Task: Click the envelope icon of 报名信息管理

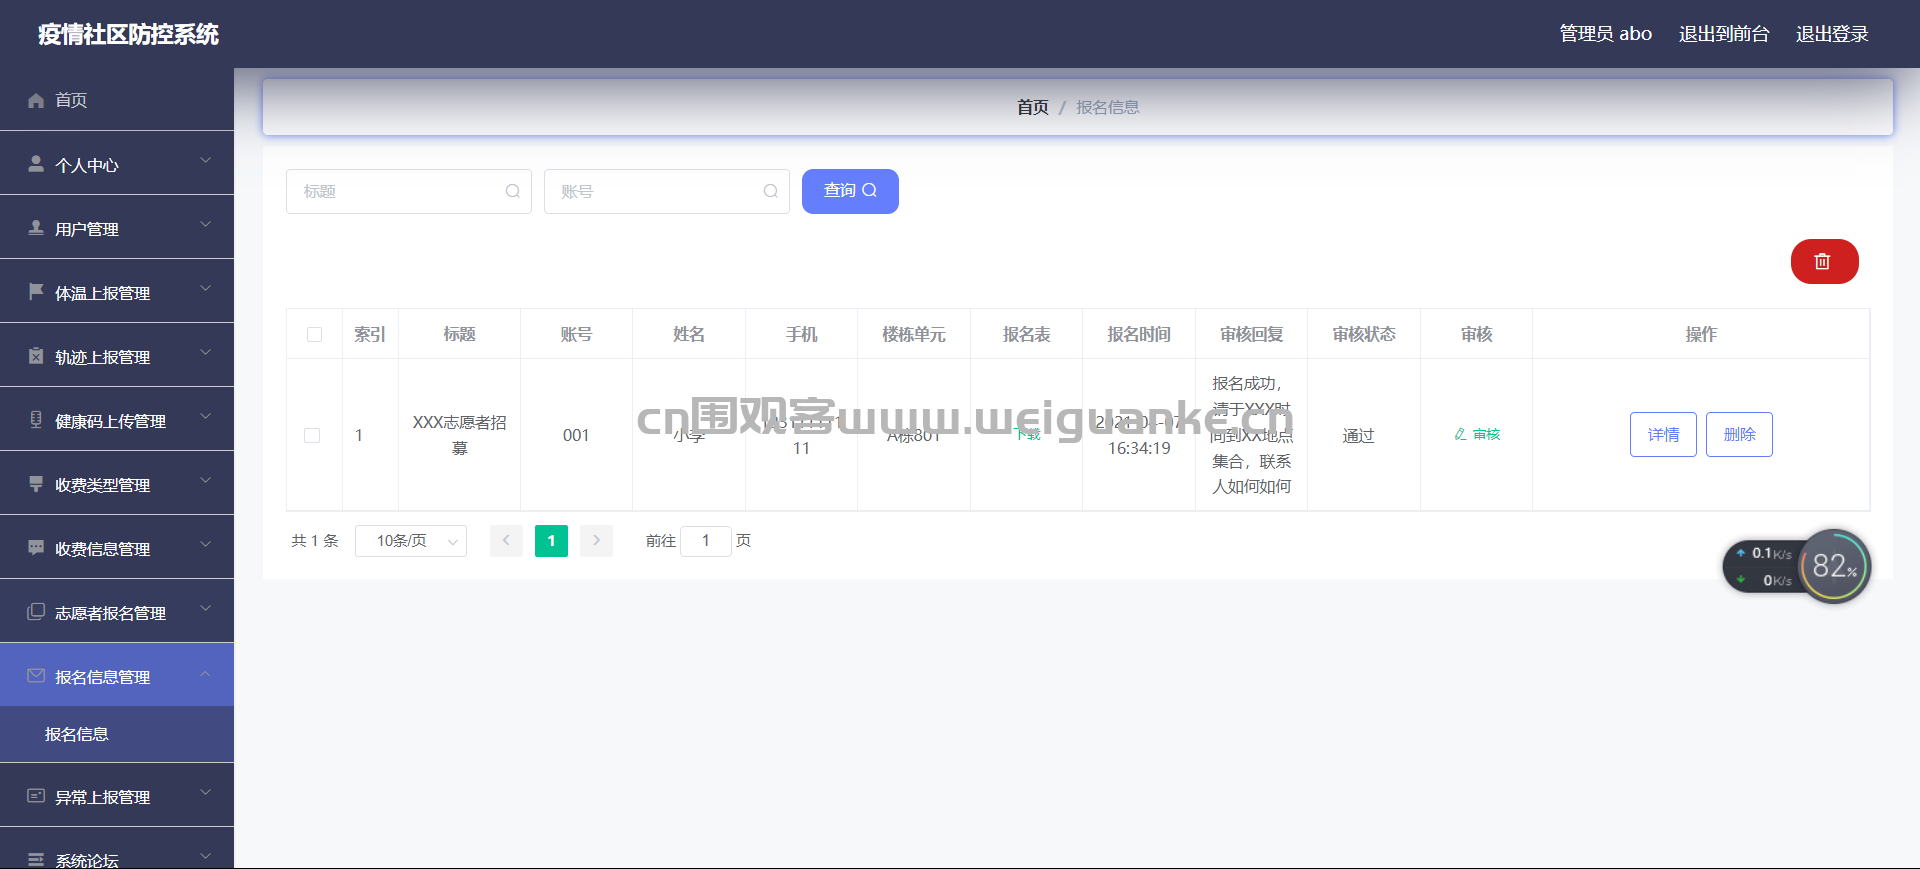Action: coord(36,676)
